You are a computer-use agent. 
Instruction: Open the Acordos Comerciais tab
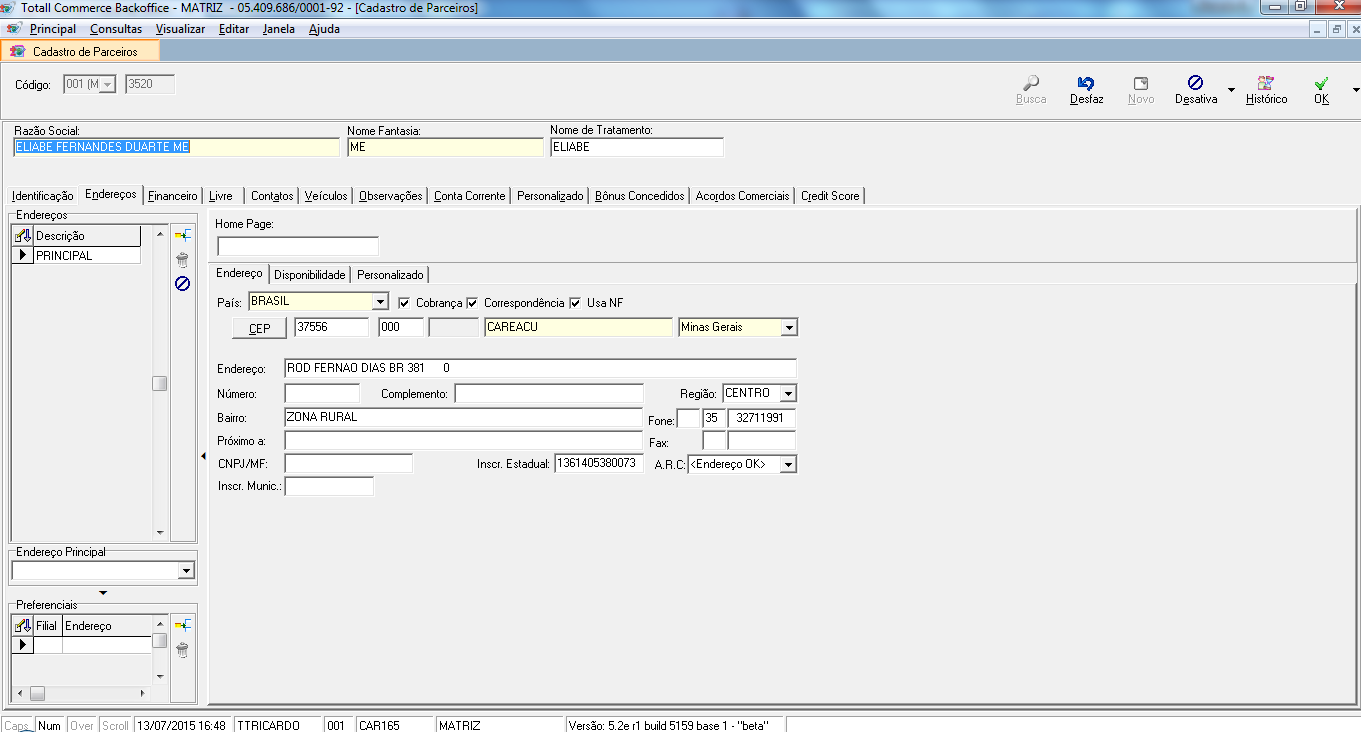(x=742, y=196)
